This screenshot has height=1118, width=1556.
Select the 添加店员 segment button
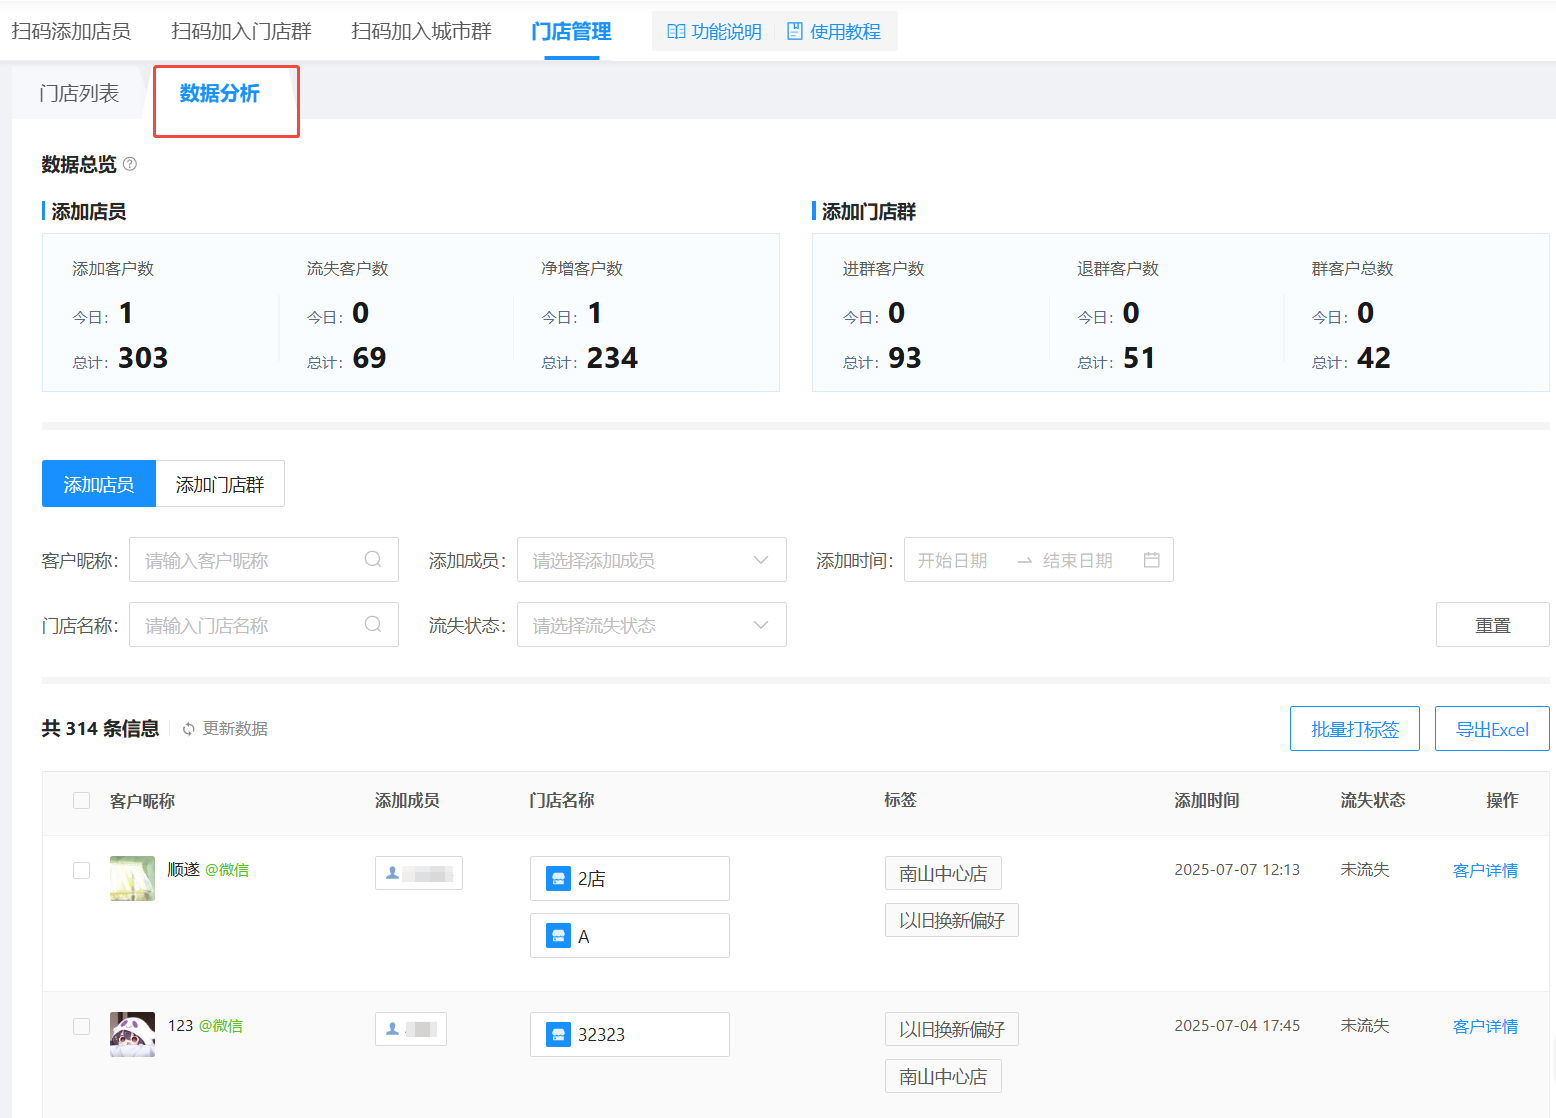click(99, 484)
